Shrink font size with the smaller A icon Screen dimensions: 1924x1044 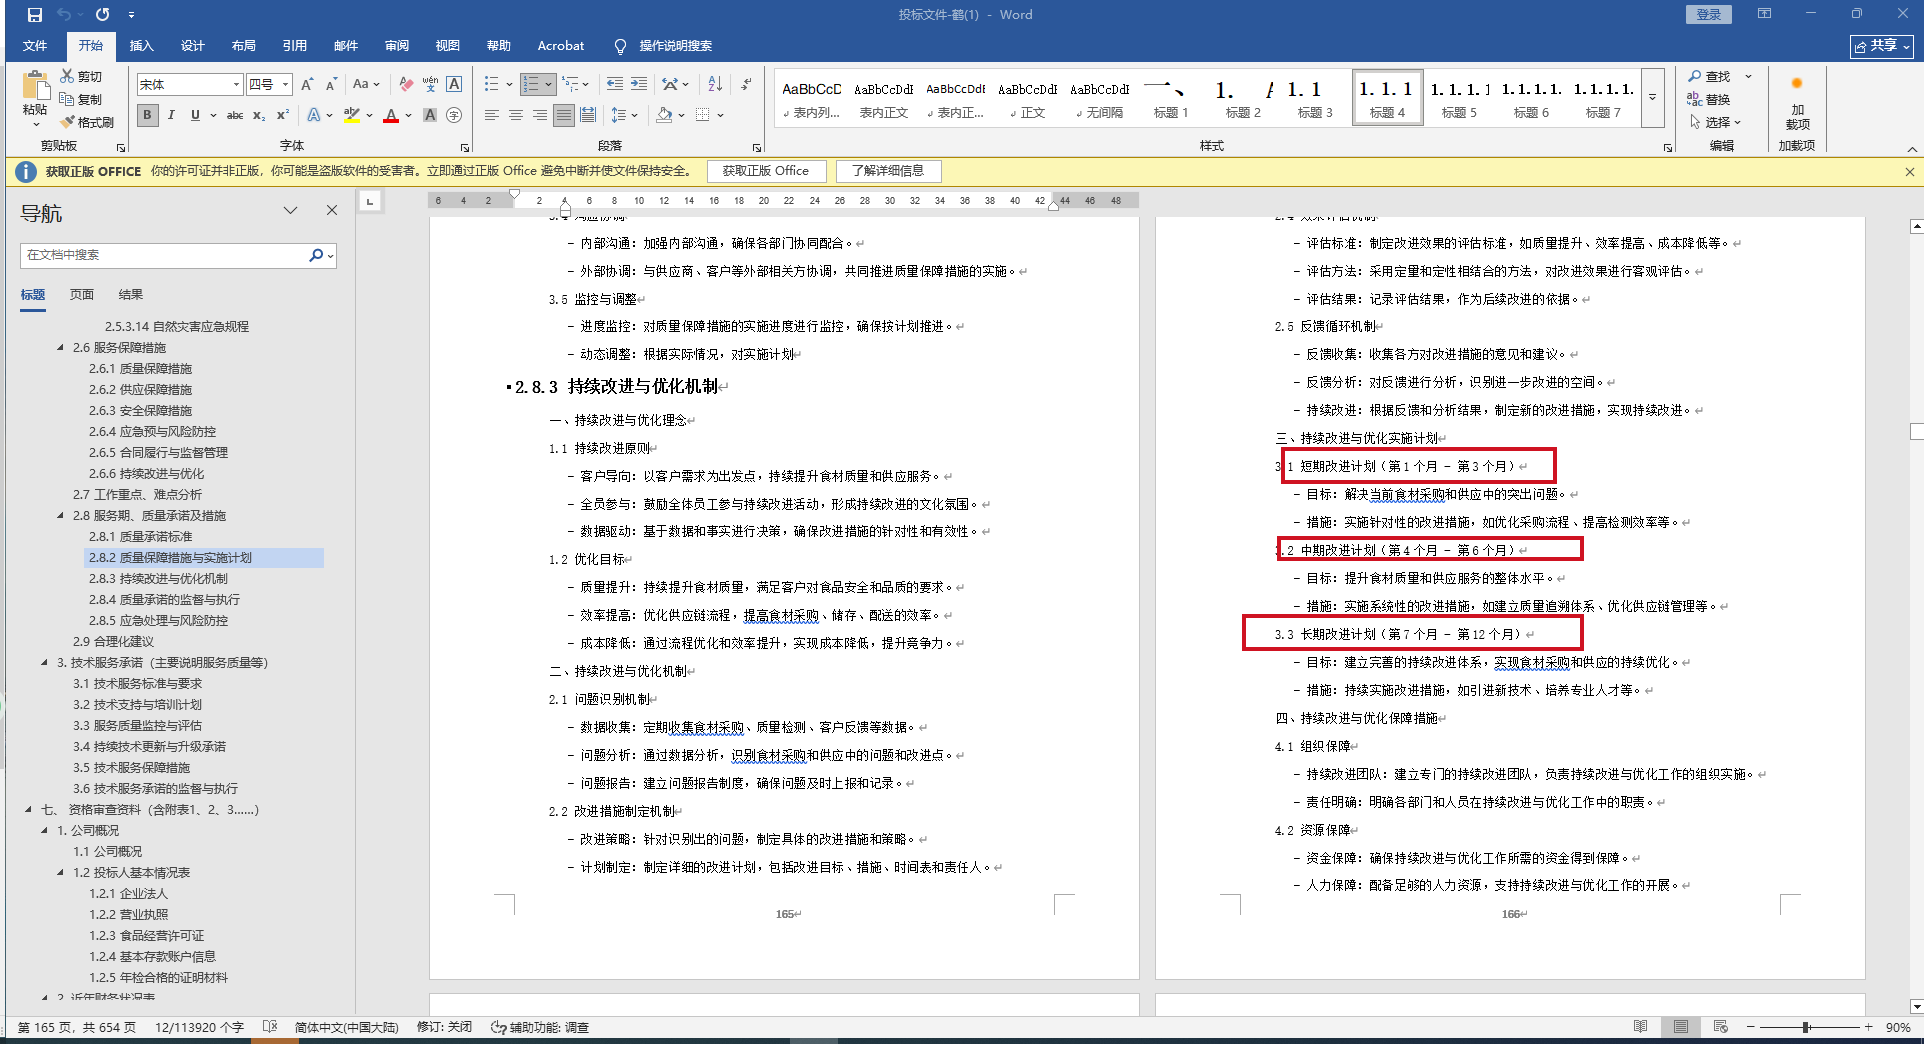click(331, 85)
